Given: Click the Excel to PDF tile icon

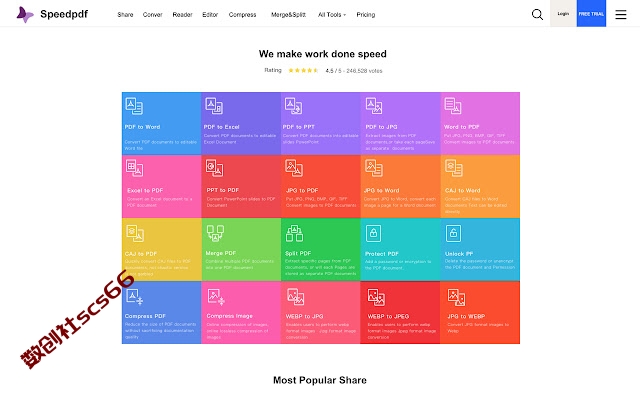Looking at the screenshot, I should (134, 168).
